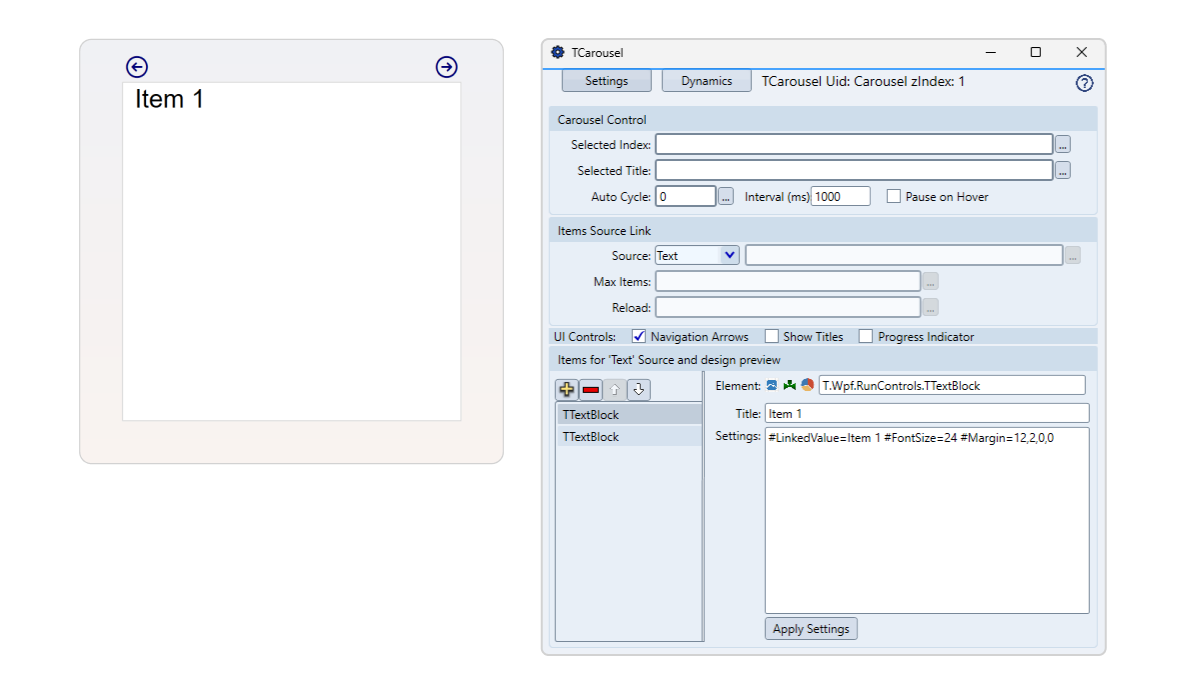
Task: Click the Interval (ms) field containing 1000
Action: click(840, 197)
